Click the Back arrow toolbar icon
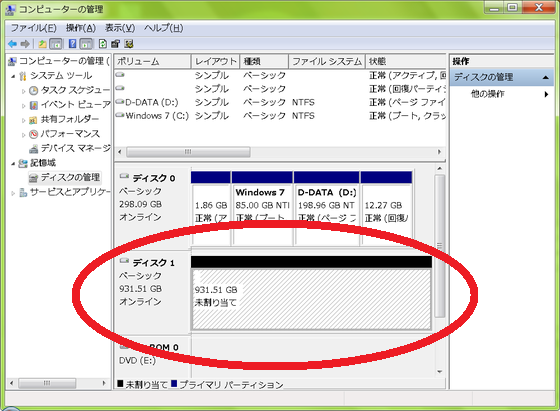 12,44
